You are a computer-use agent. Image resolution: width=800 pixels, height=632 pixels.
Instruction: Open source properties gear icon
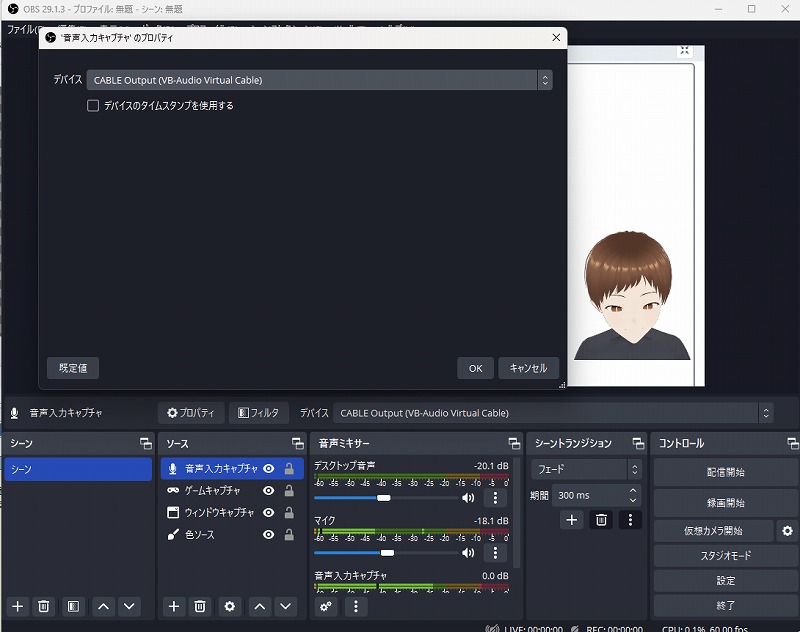[x=230, y=606]
